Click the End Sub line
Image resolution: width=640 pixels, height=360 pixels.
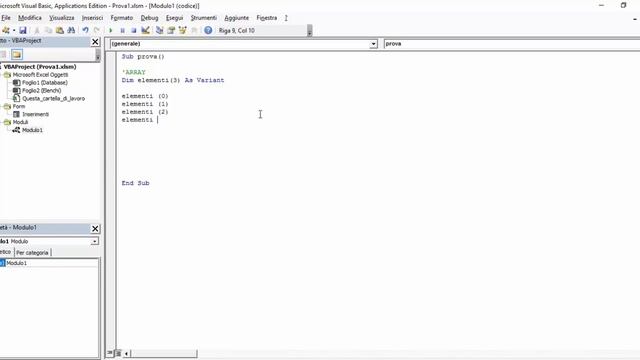[136, 183]
